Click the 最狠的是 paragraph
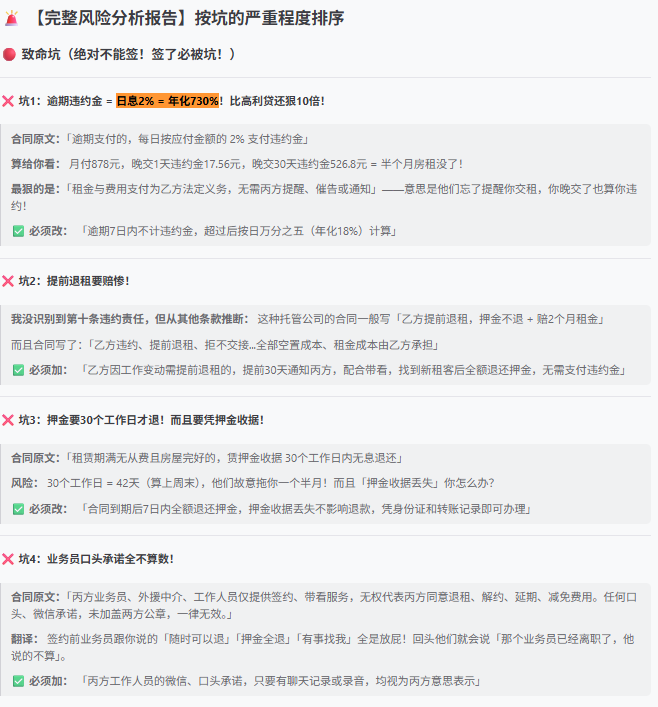The width and height of the screenshot is (658, 707). click(x=325, y=197)
